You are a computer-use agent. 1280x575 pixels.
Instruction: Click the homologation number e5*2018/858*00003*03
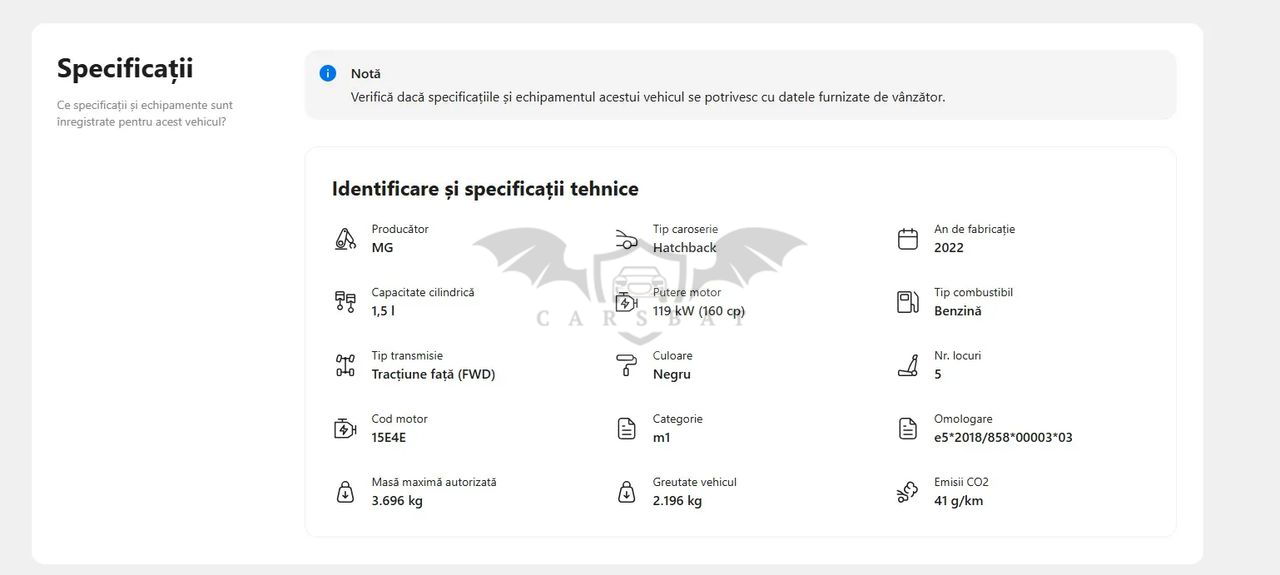(x=1003, y=438)
